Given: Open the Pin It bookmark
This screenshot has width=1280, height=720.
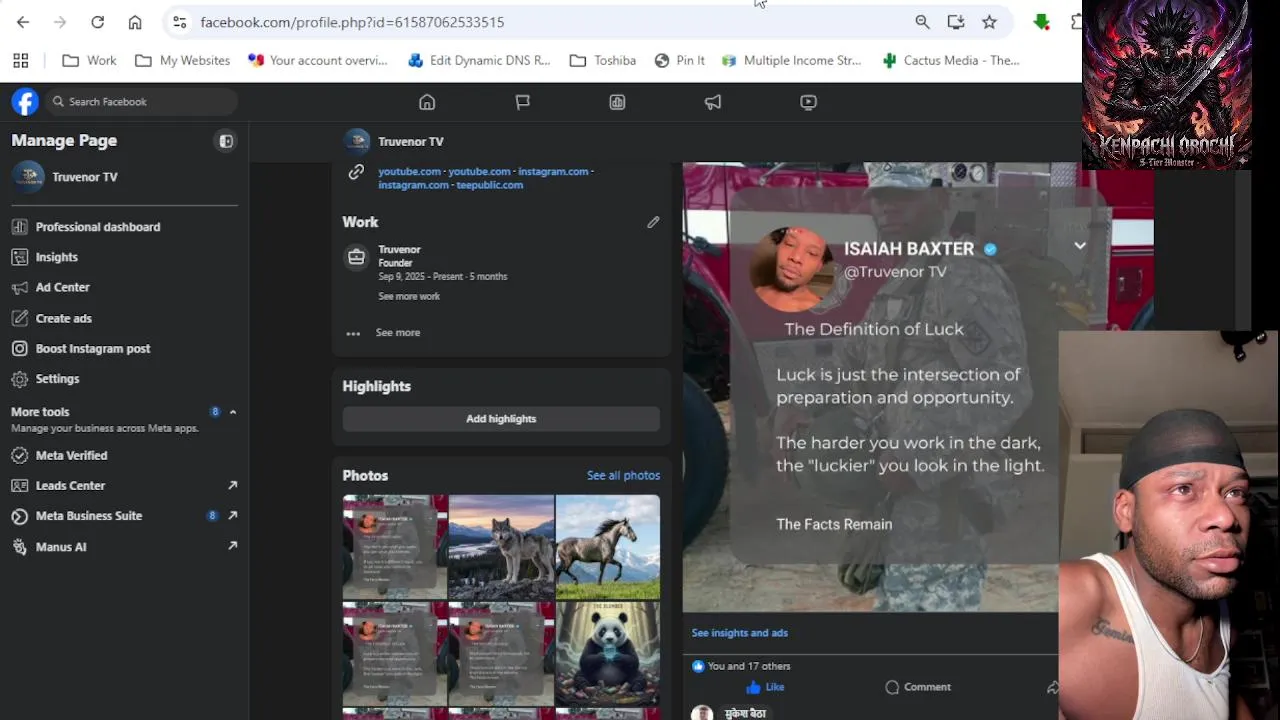Looking at the screenshot, I should tap(679, 60).
